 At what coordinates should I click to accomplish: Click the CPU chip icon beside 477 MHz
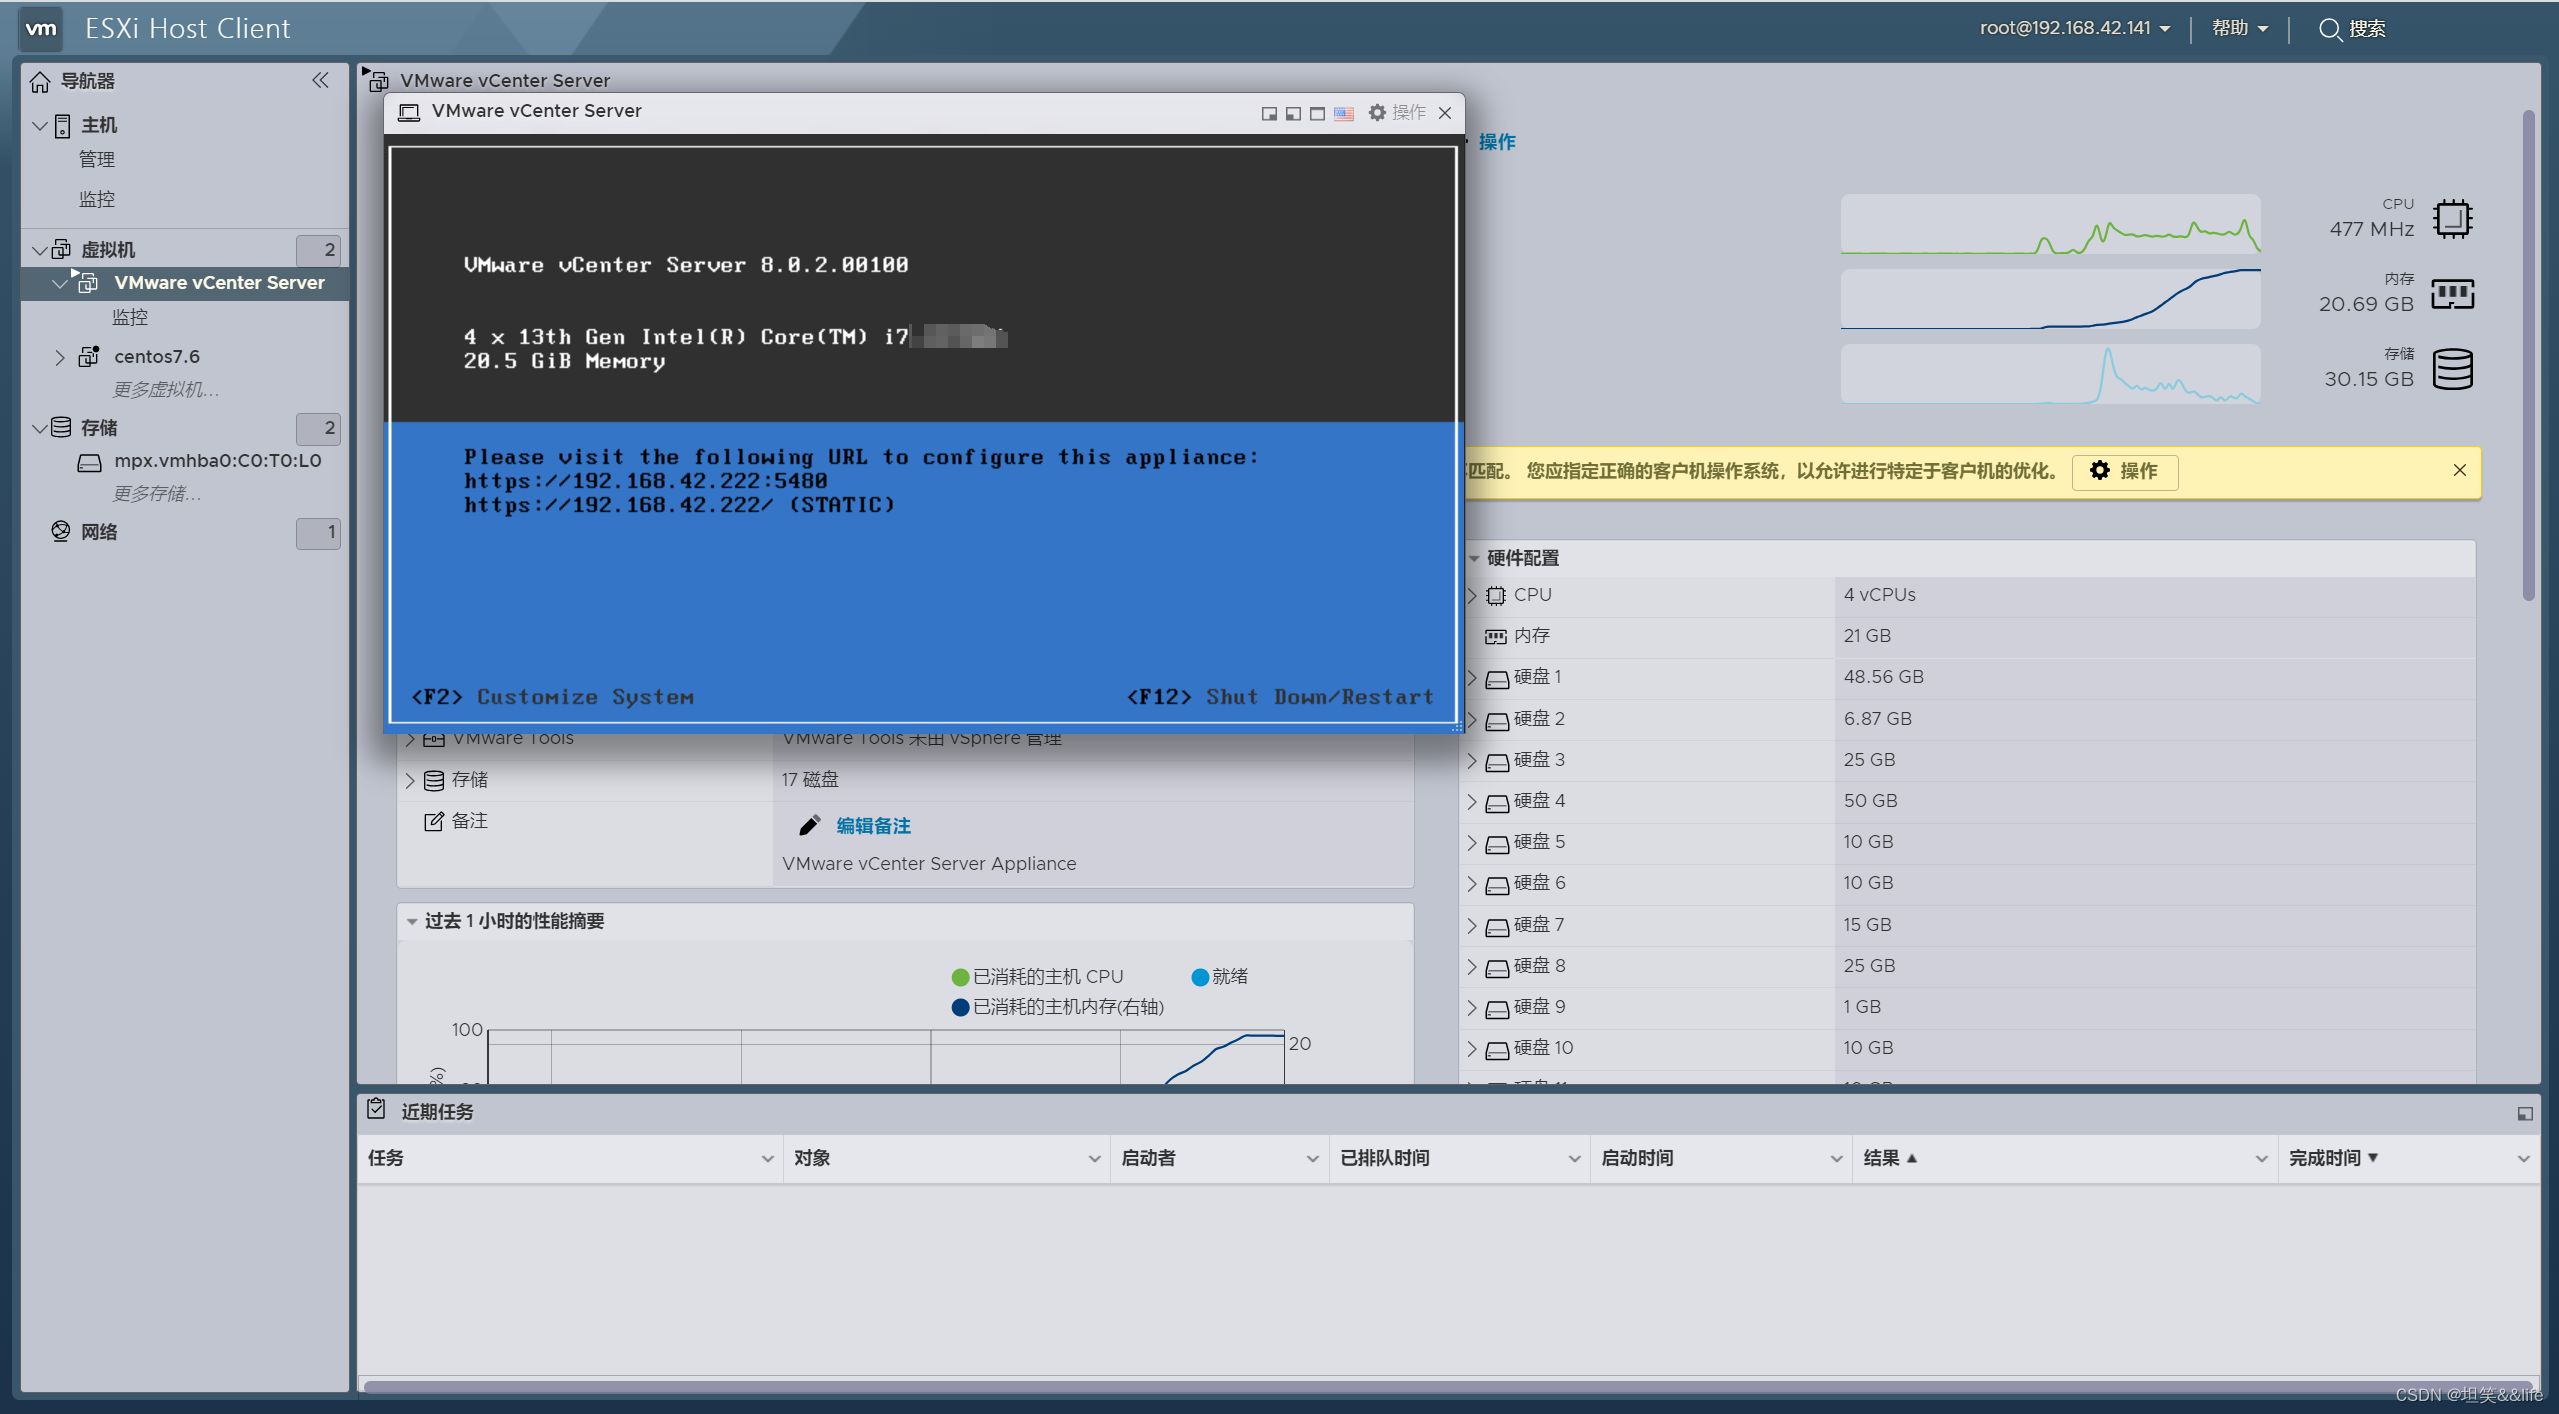coord(2453,219)
